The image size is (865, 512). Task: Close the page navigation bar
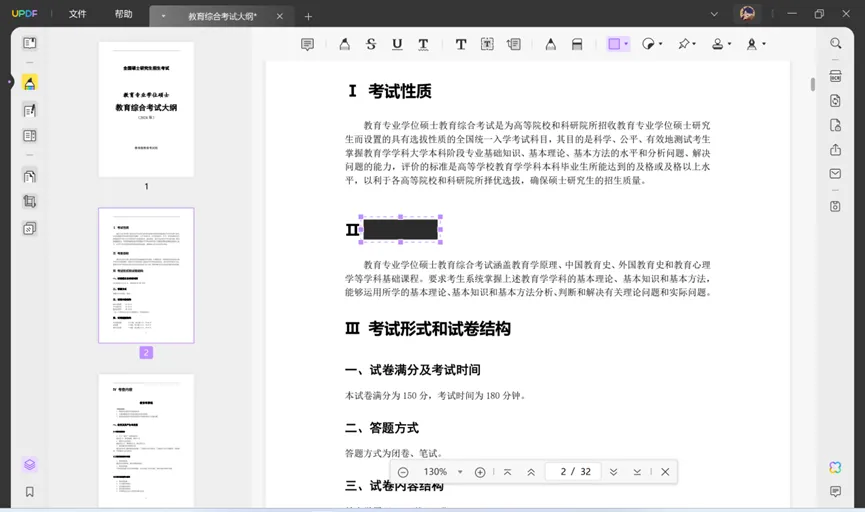[665, 472]
